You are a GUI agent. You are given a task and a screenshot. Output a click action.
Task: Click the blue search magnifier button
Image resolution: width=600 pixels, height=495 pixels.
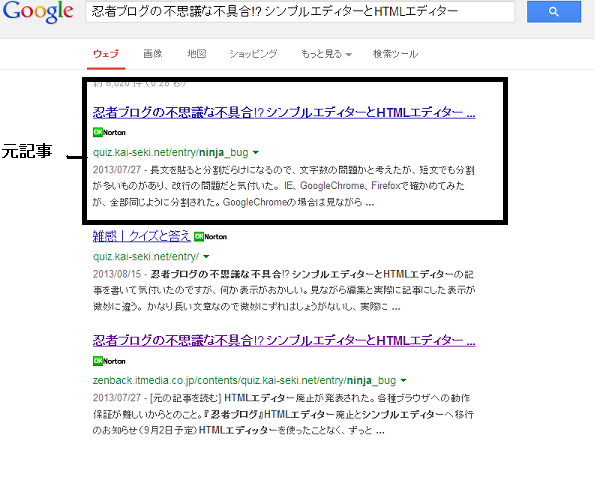(x=553, y=11)
